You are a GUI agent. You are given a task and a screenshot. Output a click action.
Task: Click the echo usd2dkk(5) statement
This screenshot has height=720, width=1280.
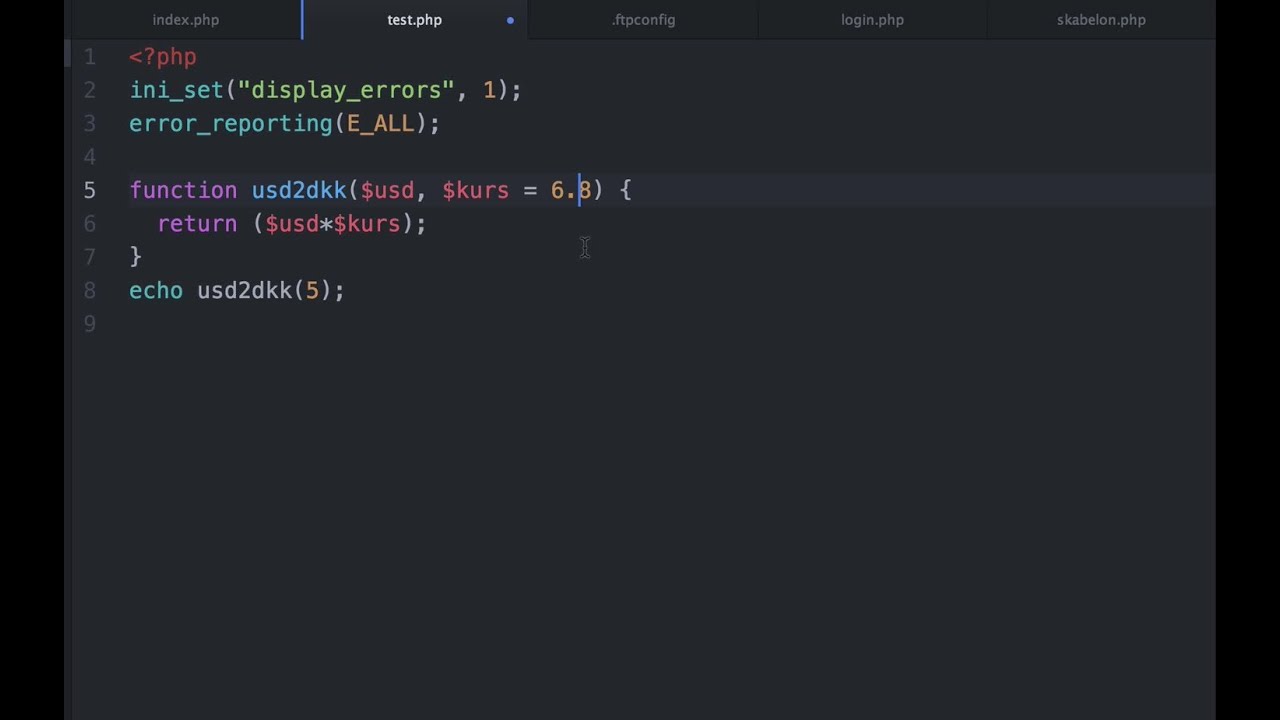[237, 290]
